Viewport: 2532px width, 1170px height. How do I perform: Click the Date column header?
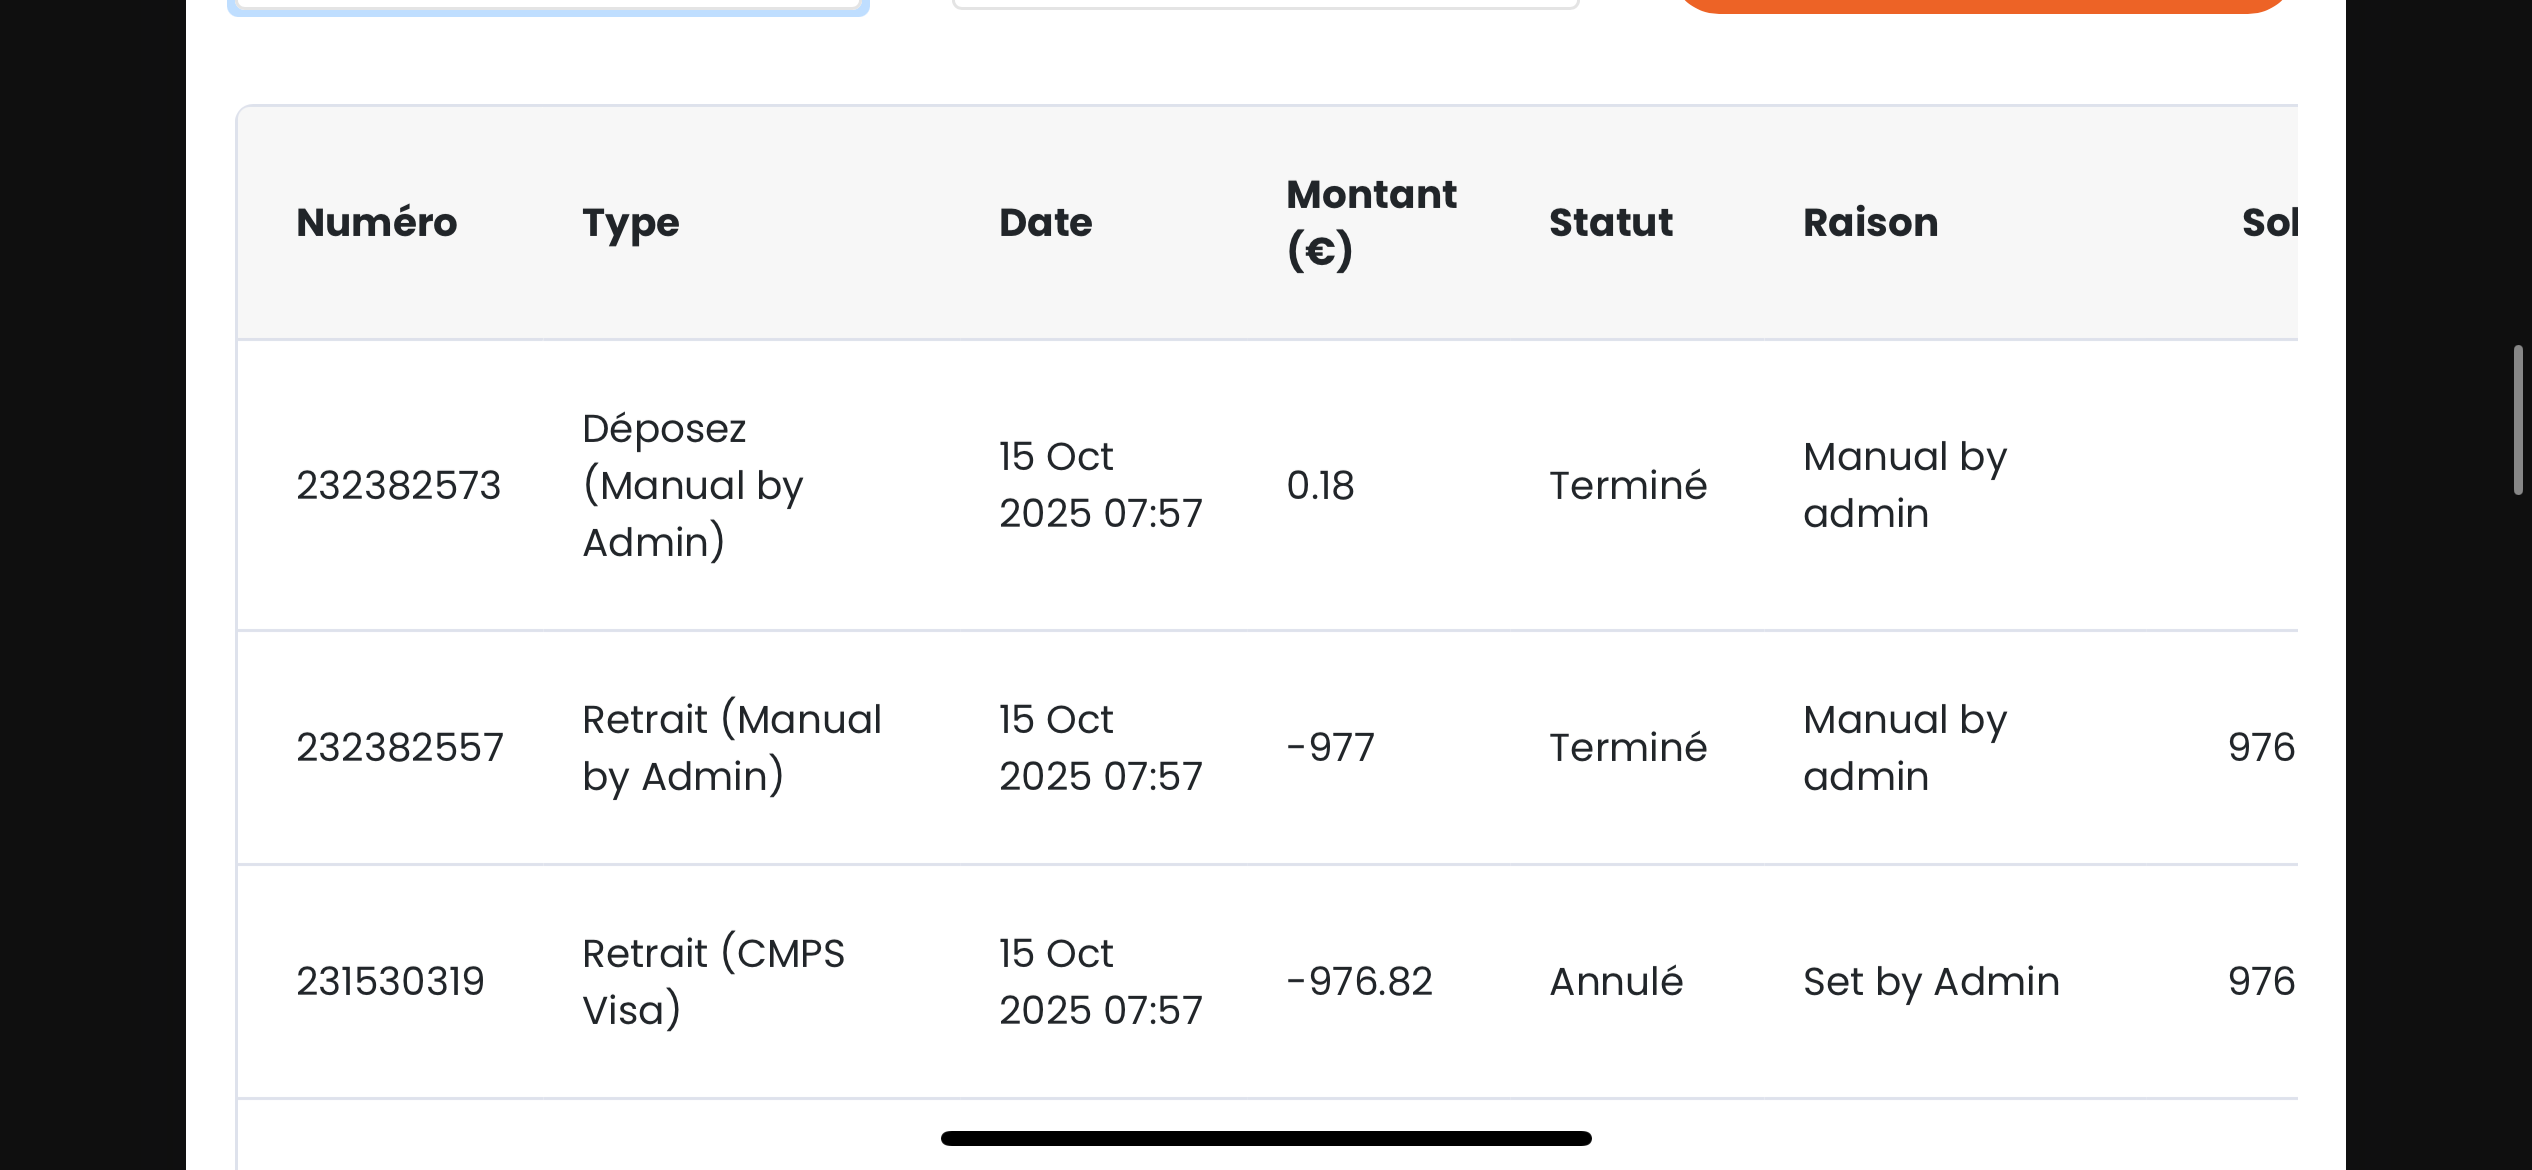[1045, 222]
